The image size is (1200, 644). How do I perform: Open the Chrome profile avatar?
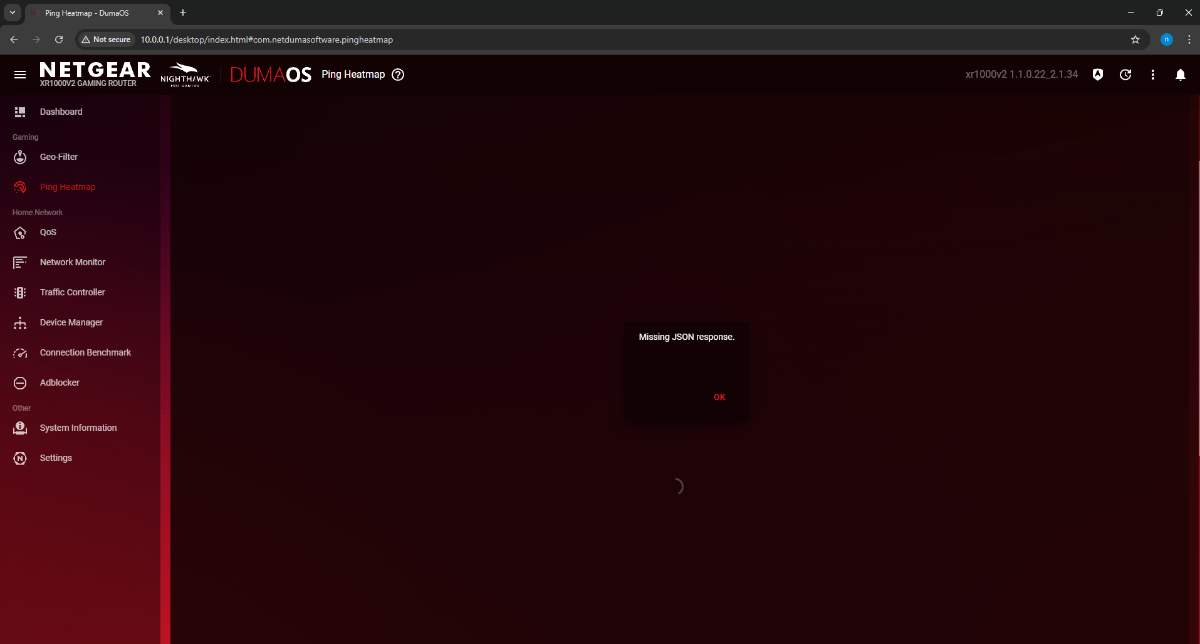tap(1166, 40)
